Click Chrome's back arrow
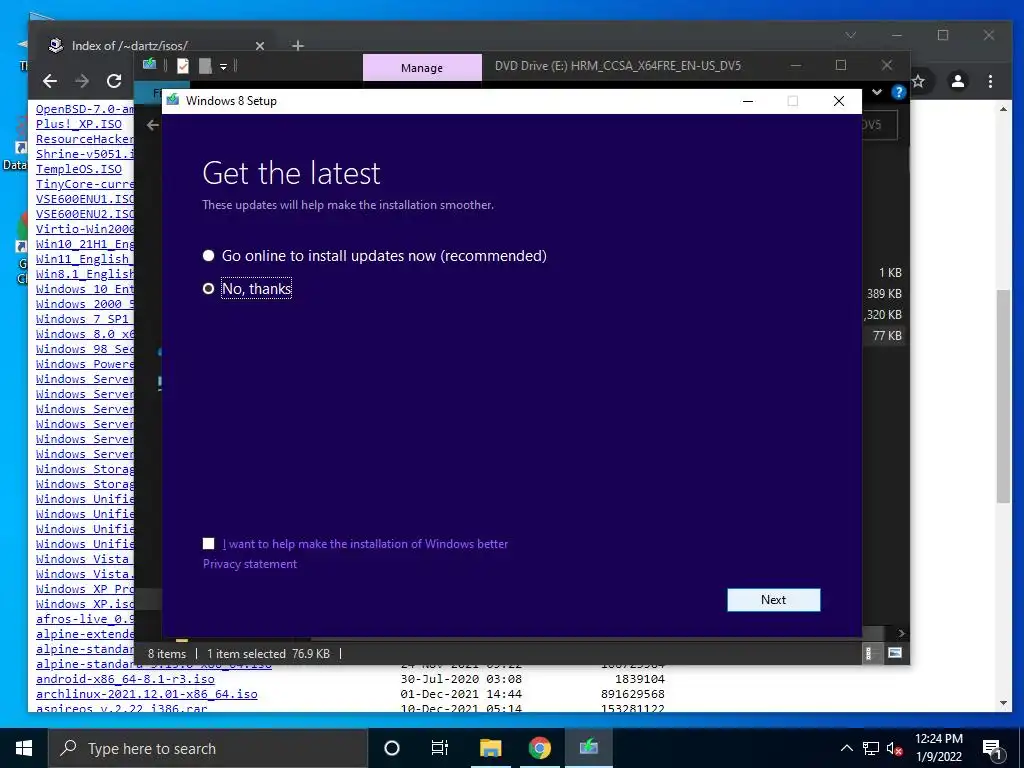This screenshot has height=768, width=1024. [x=50, y=81]
